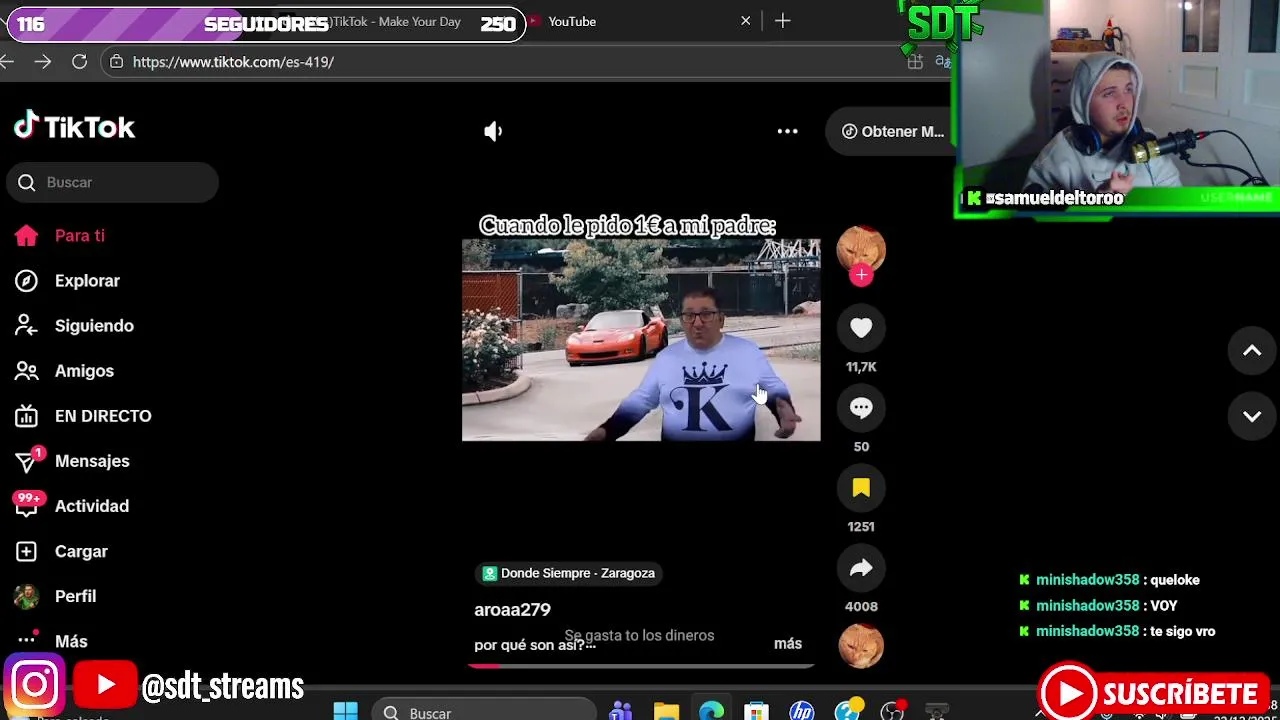1280x720 pixels.
Task: Click the Windows taskbar Buscar search box
Action: coord(484,711)
